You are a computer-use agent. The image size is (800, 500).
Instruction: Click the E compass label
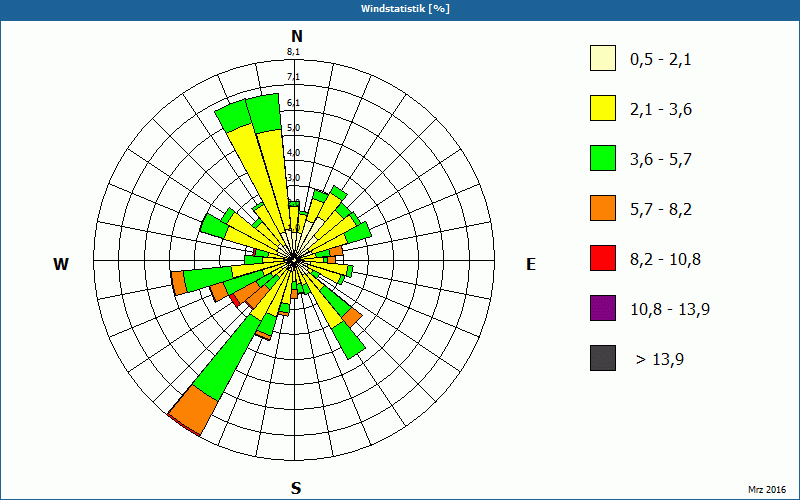click(x=531, y=264)
